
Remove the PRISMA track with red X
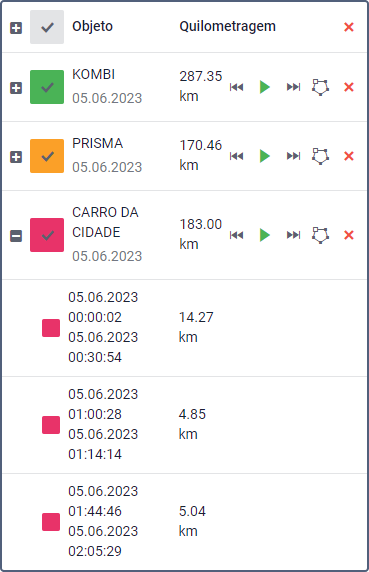pos(349,156)
